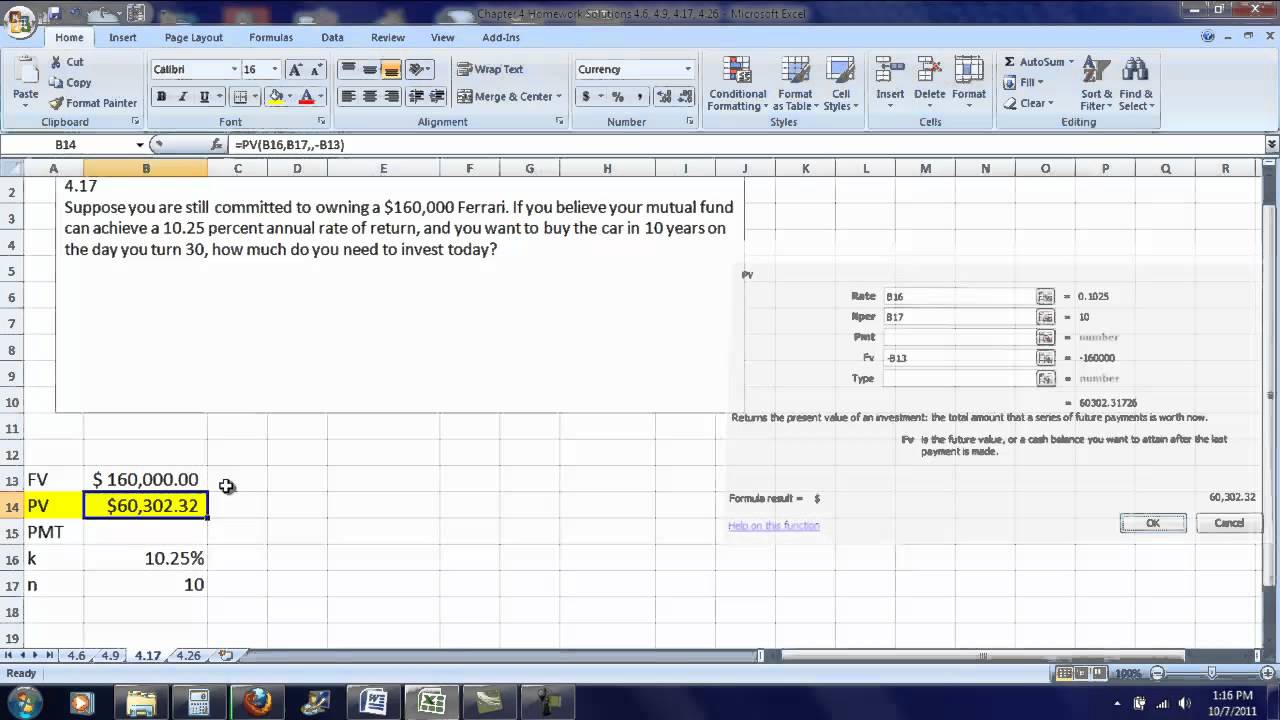Open Cell Styles gallery
The height and width of the screenshot is (720, 1280).
[x=841, y=84]
